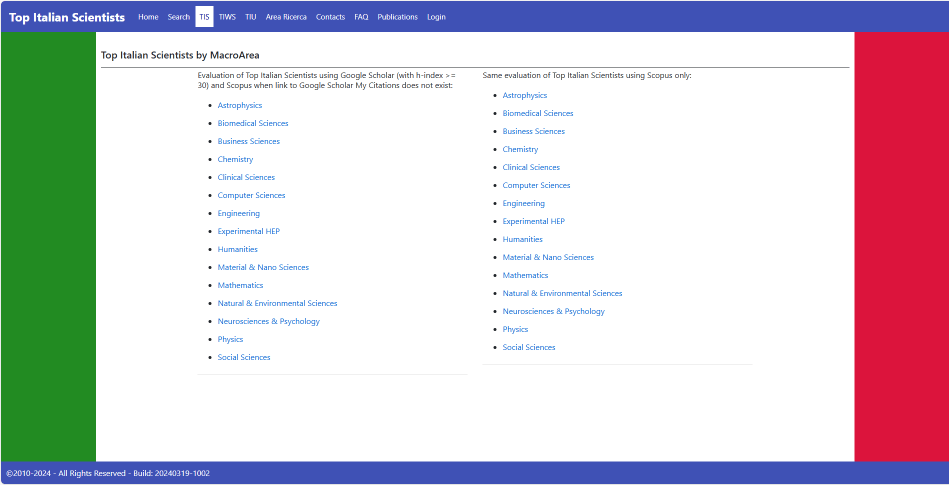Select the active TIS navigation tab
Screen dimensions: 949x485
tap(205, 17)
